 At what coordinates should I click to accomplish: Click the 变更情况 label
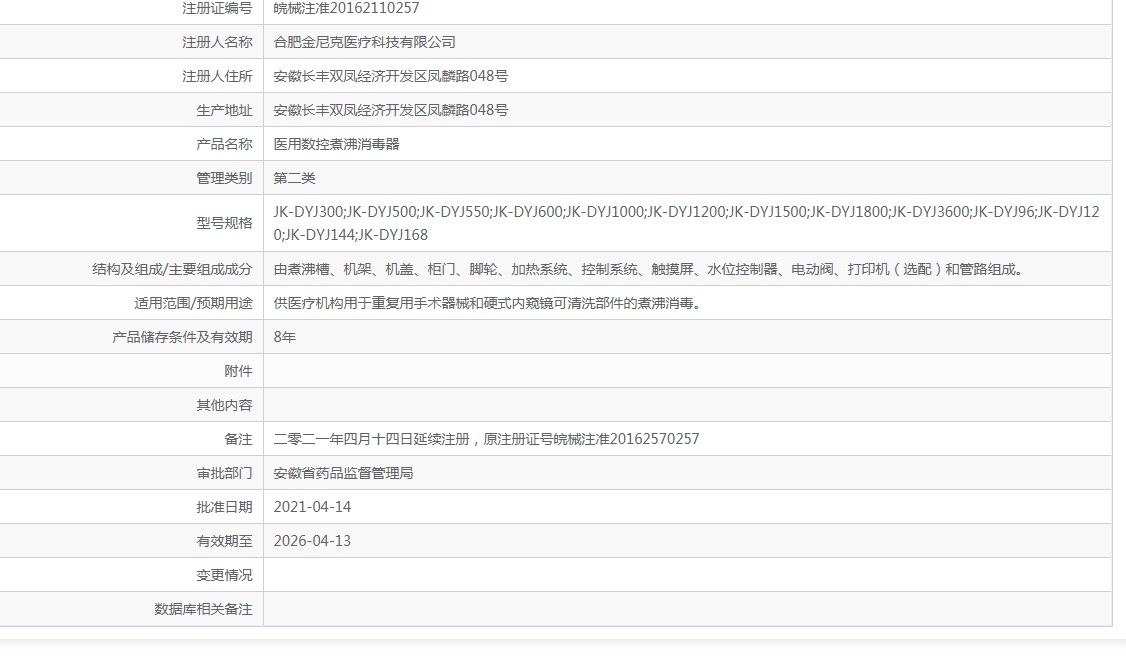[224, 575]
